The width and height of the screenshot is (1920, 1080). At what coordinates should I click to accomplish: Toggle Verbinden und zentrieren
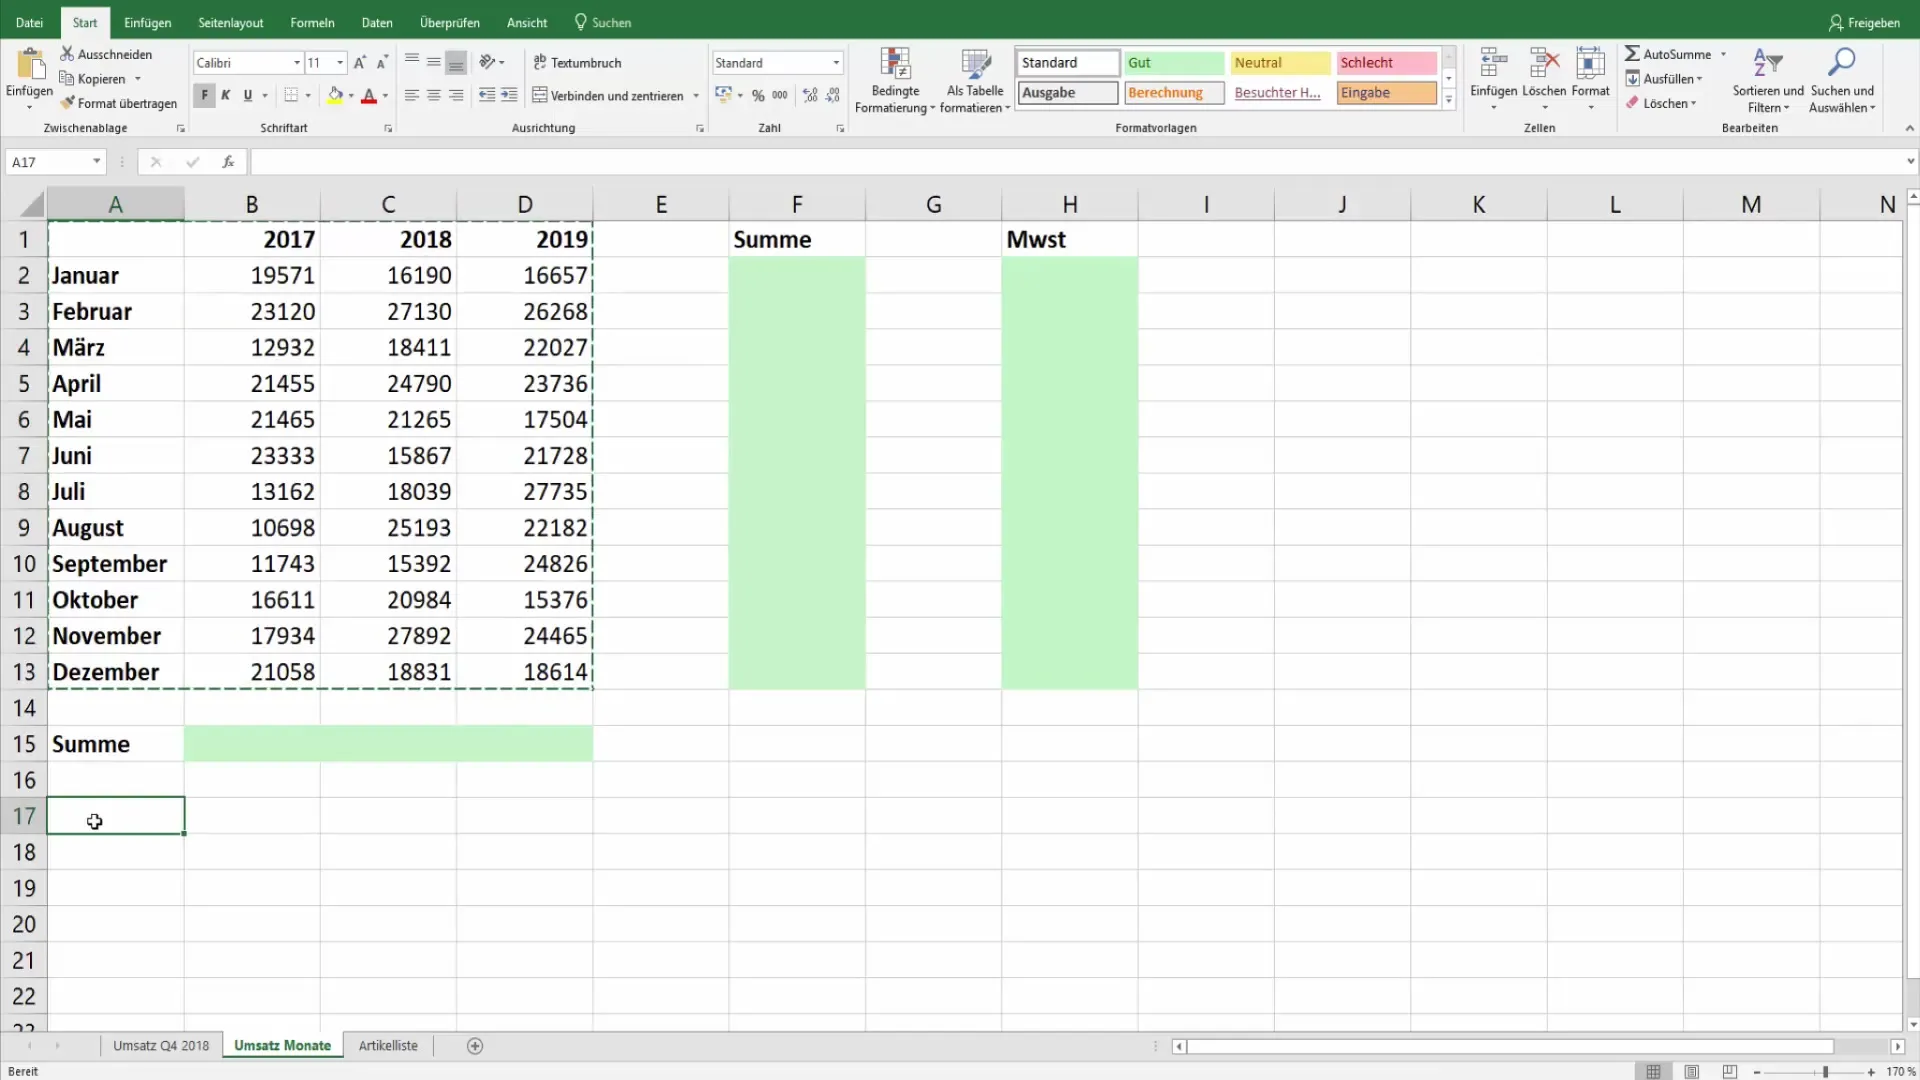coord(608,95)
